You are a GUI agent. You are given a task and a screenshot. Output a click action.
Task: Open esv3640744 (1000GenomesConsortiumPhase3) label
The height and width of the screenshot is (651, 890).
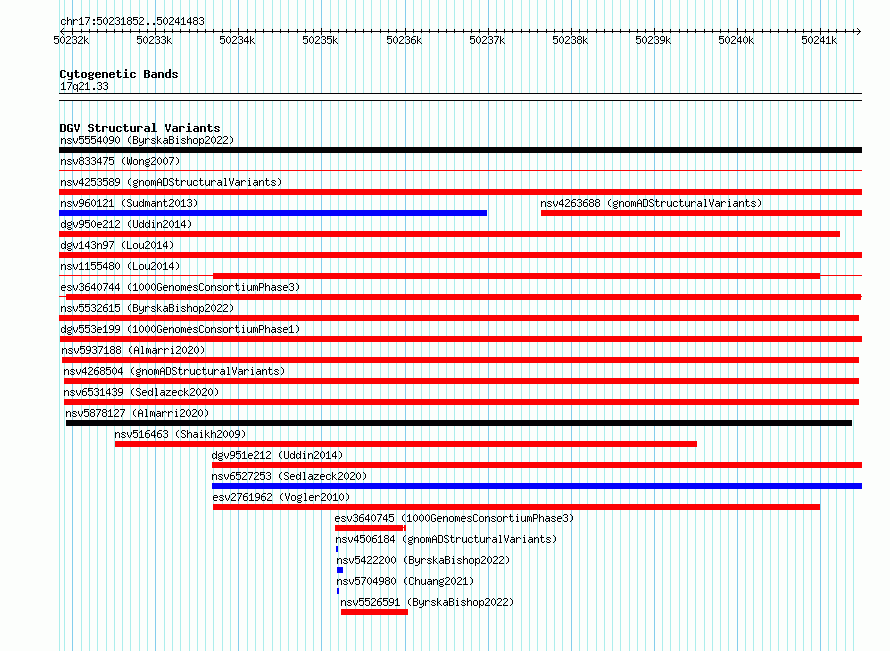pos(180,287)
